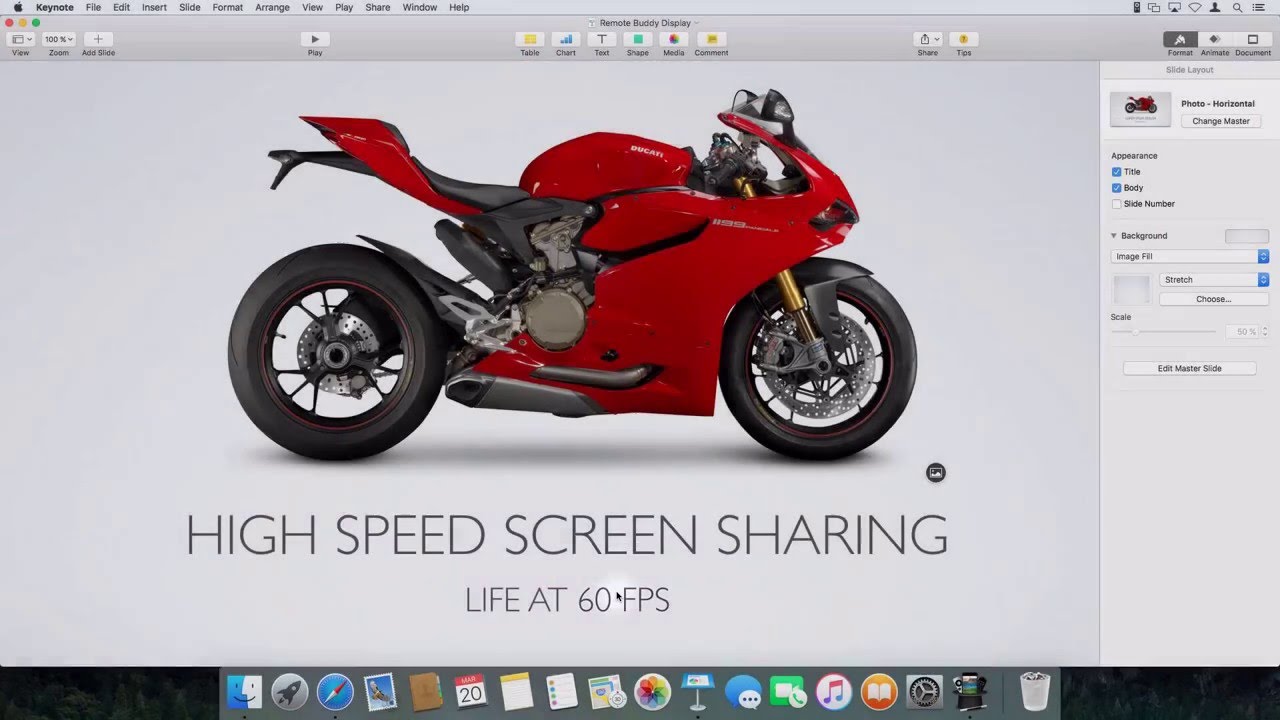Open the Apple menu
This screenshot has height=720, width=1280.
tap(17, 7)
